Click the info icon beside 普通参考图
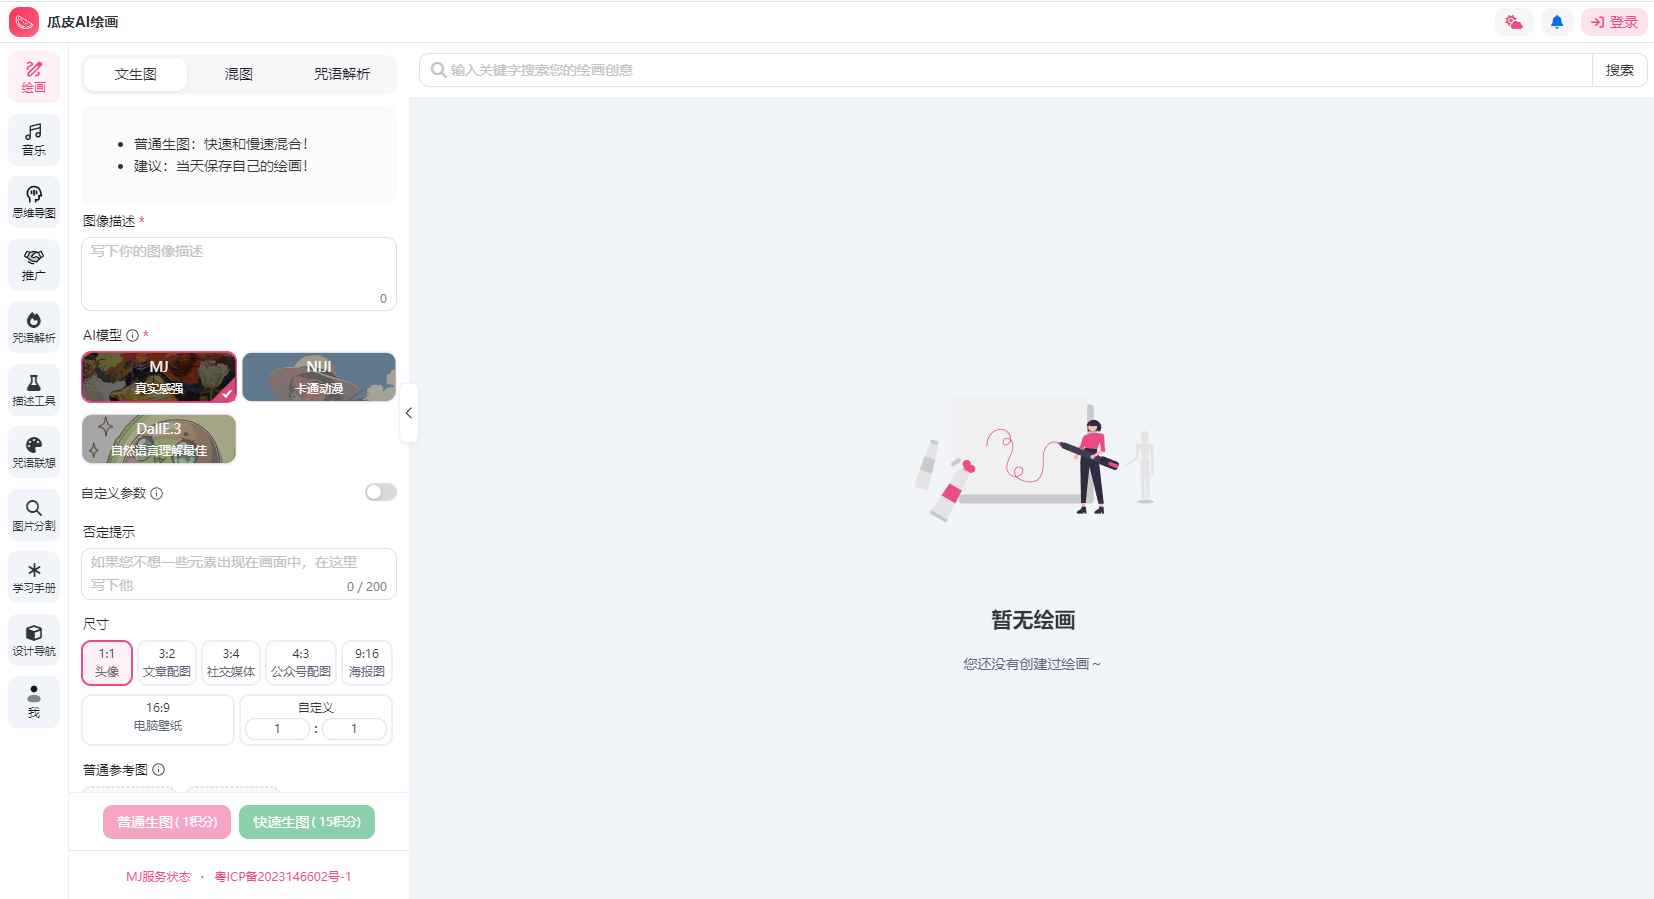1654x899 pixels. pos(159,769)
